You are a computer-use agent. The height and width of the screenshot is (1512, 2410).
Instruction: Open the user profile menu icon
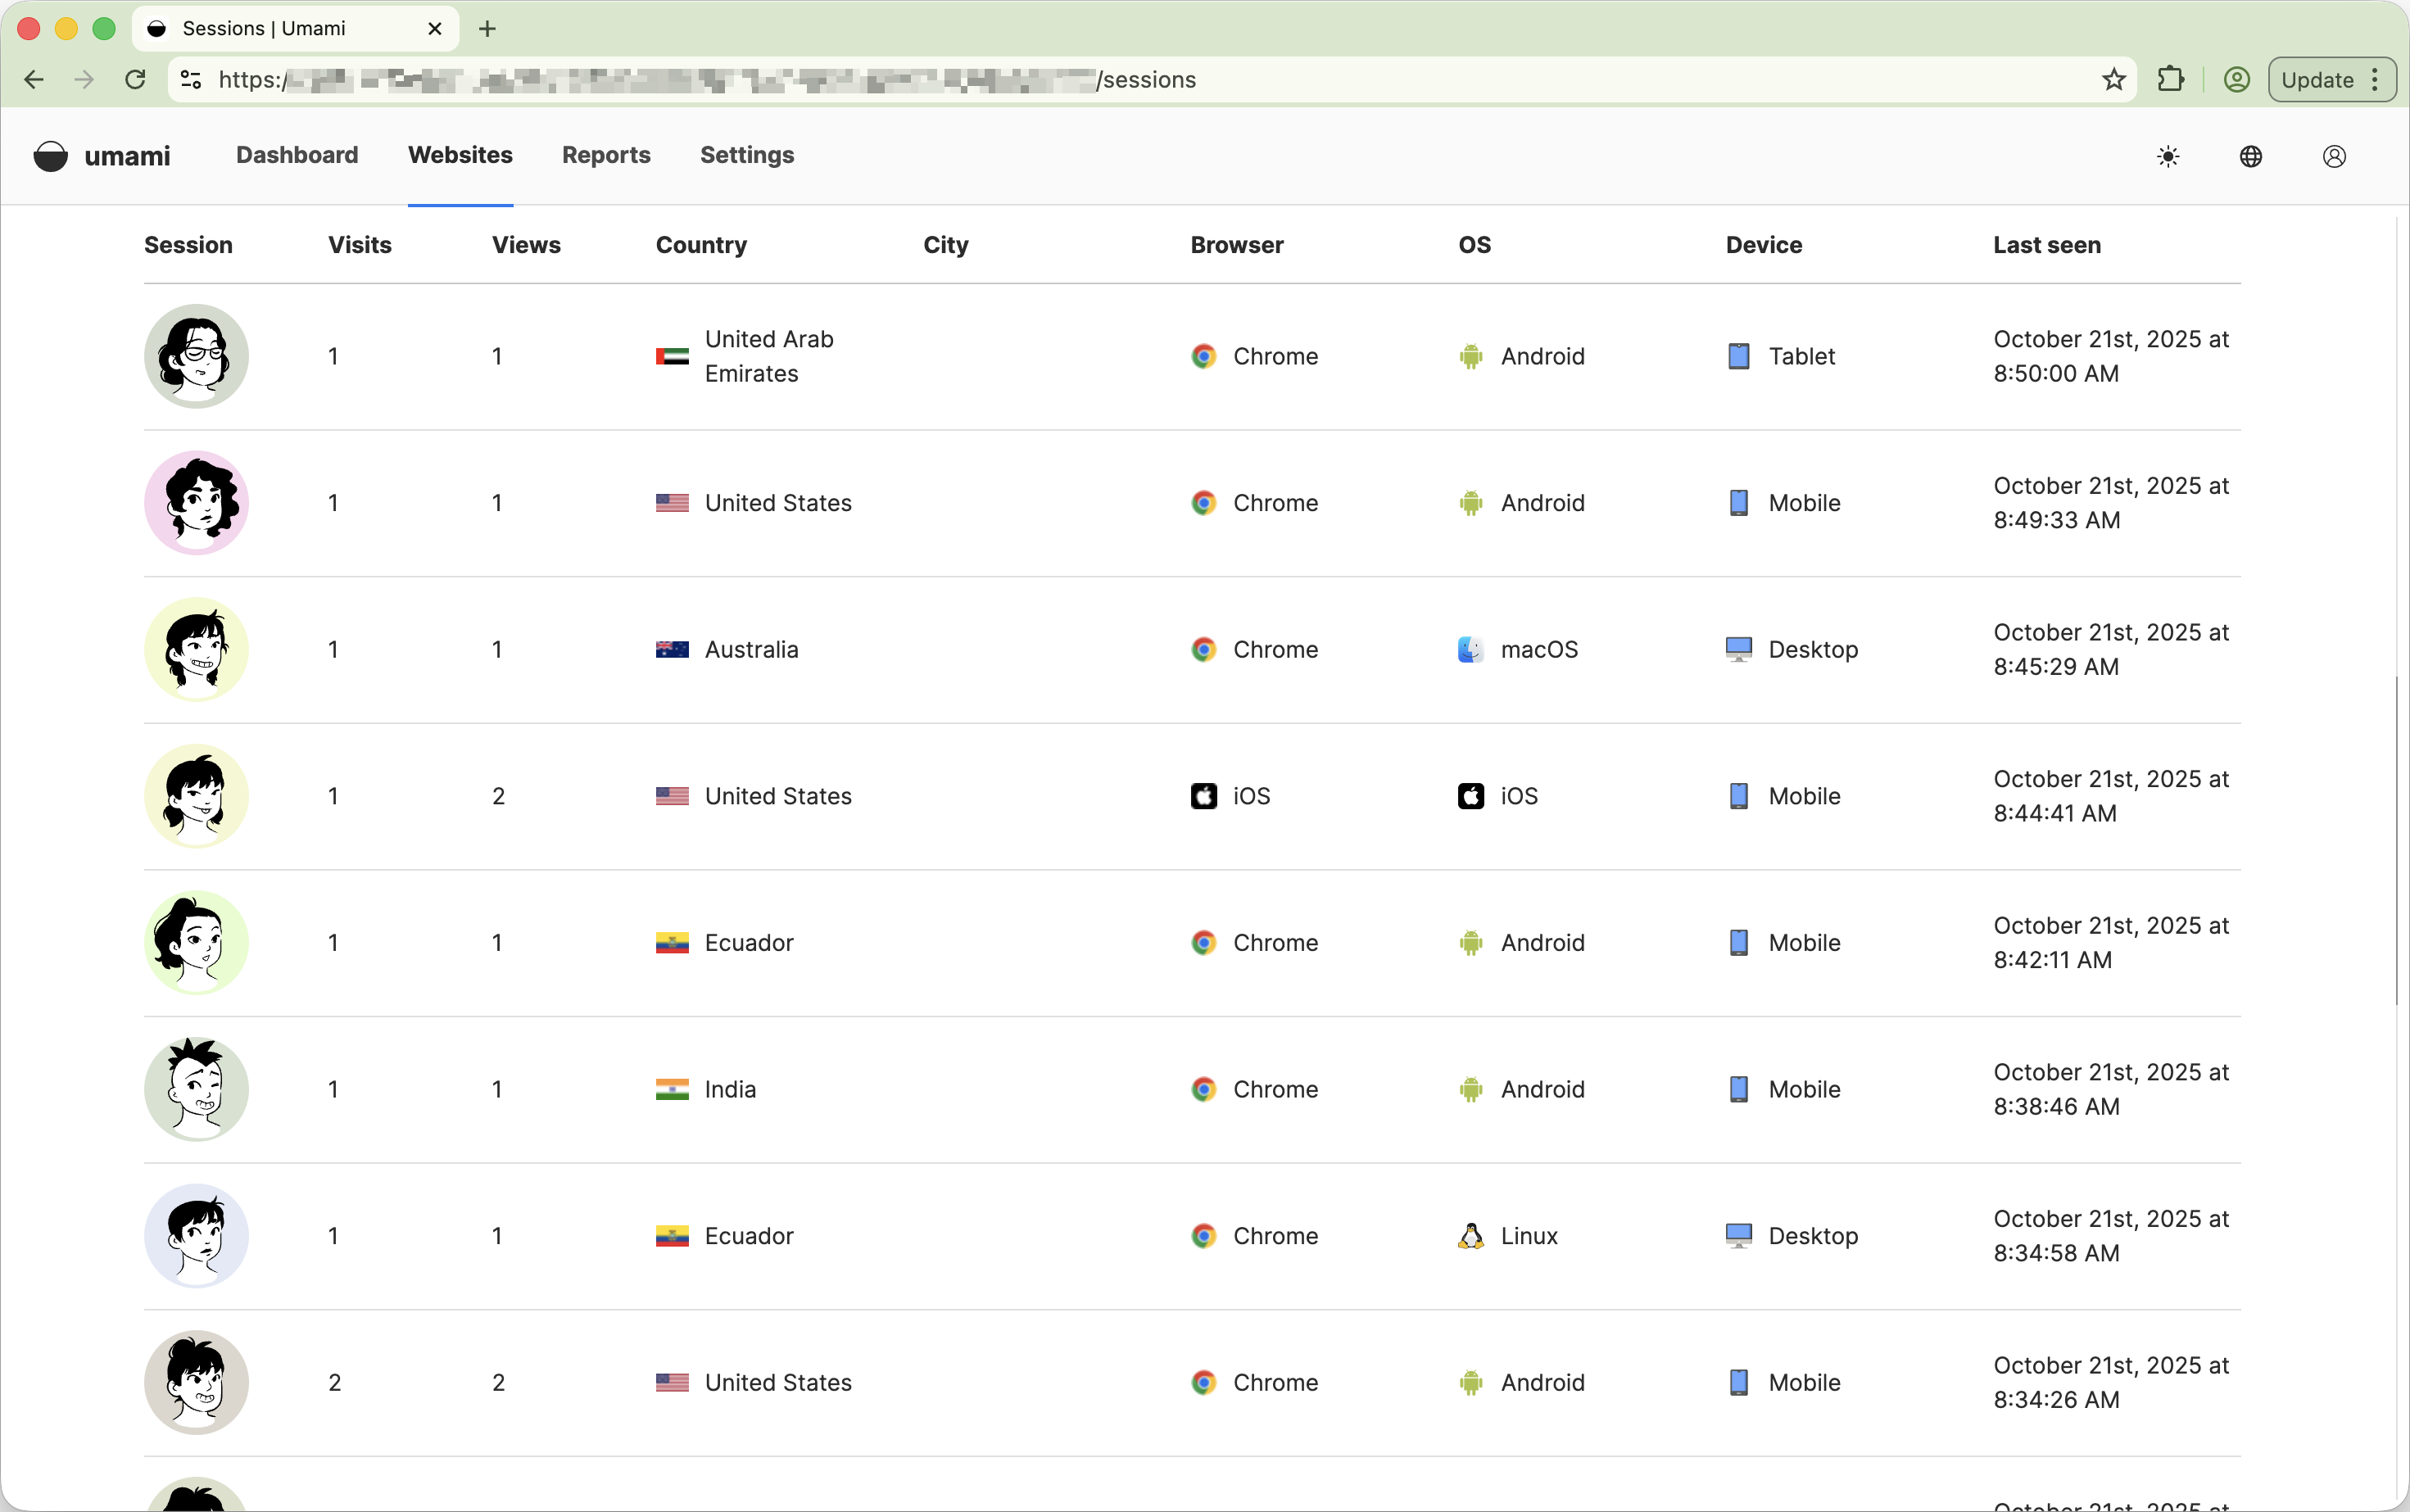(x=2333, y=156)
